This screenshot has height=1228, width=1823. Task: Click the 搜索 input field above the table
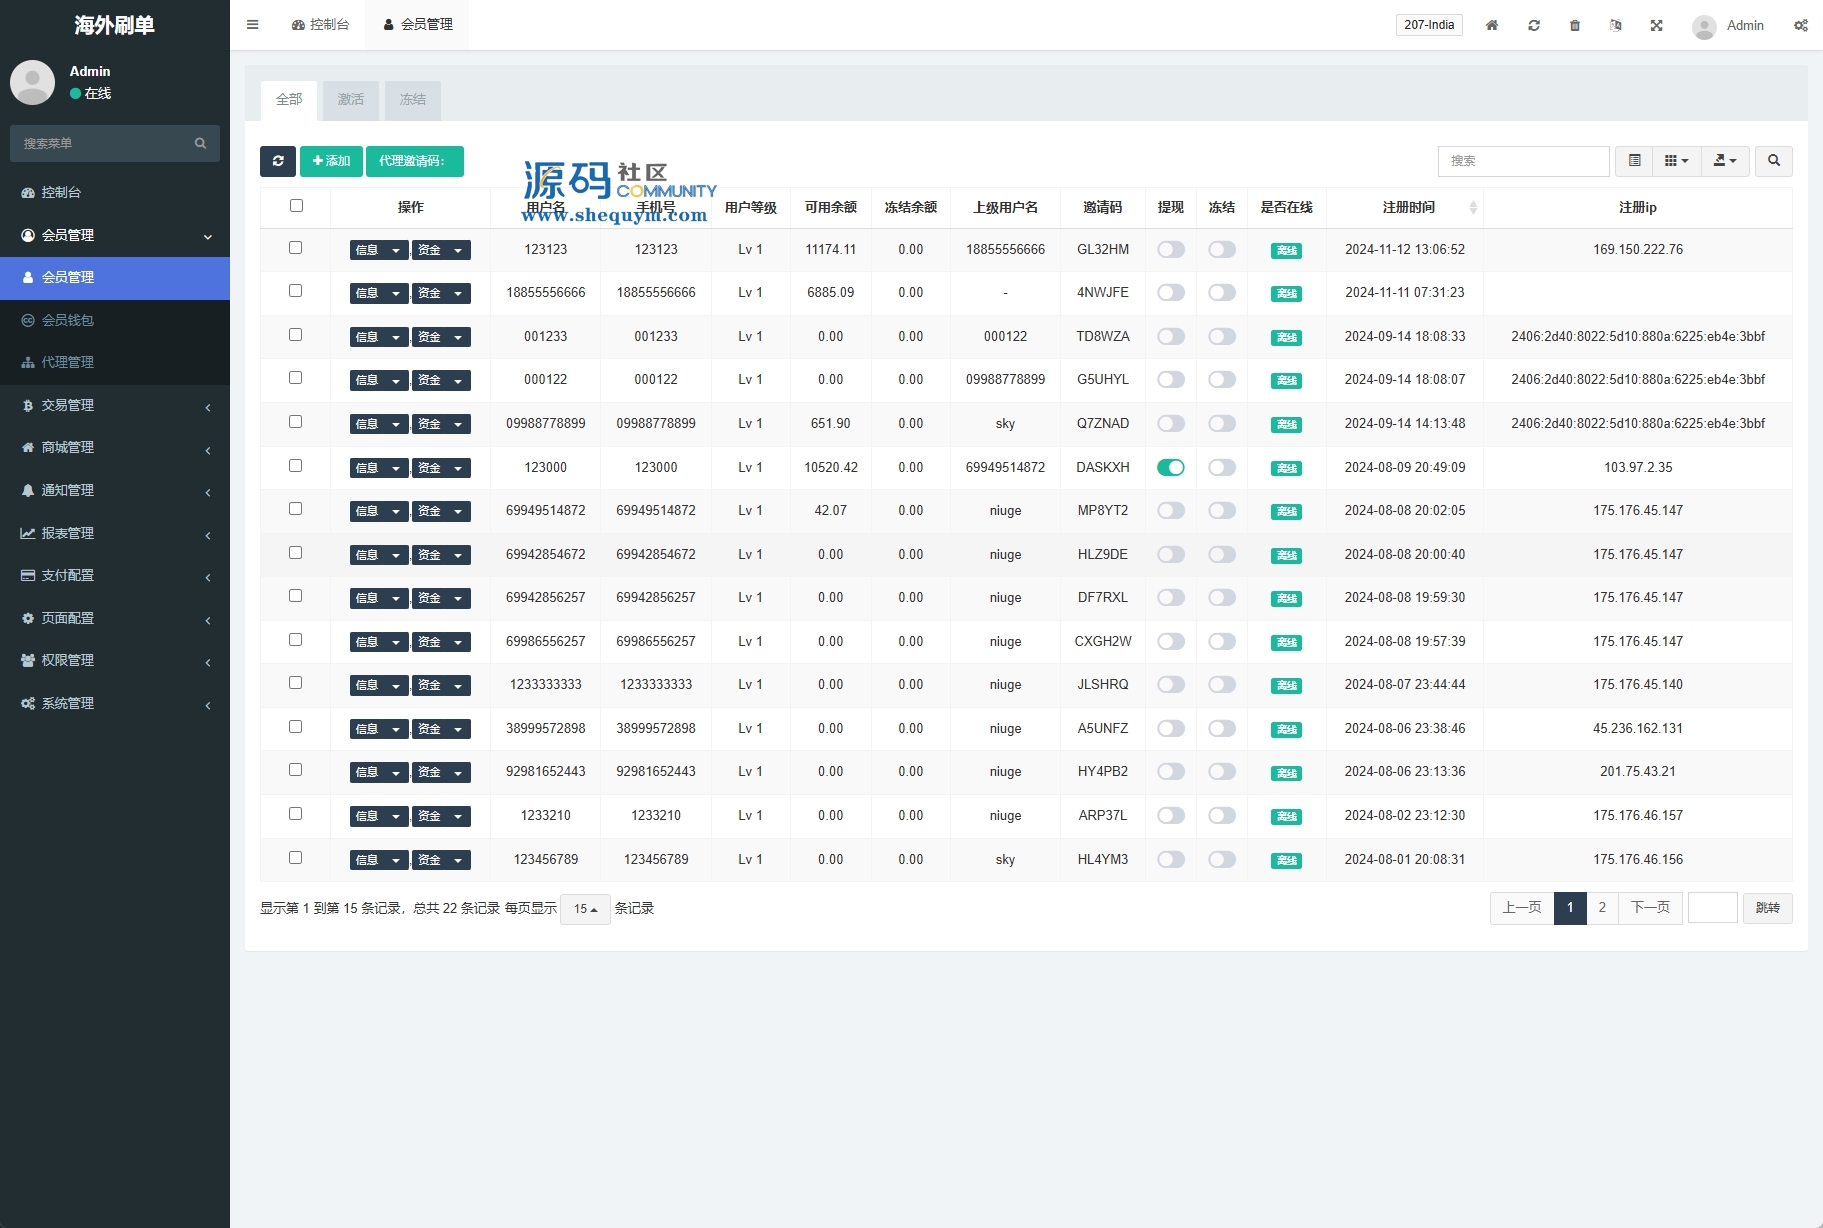click(1522, 161)
